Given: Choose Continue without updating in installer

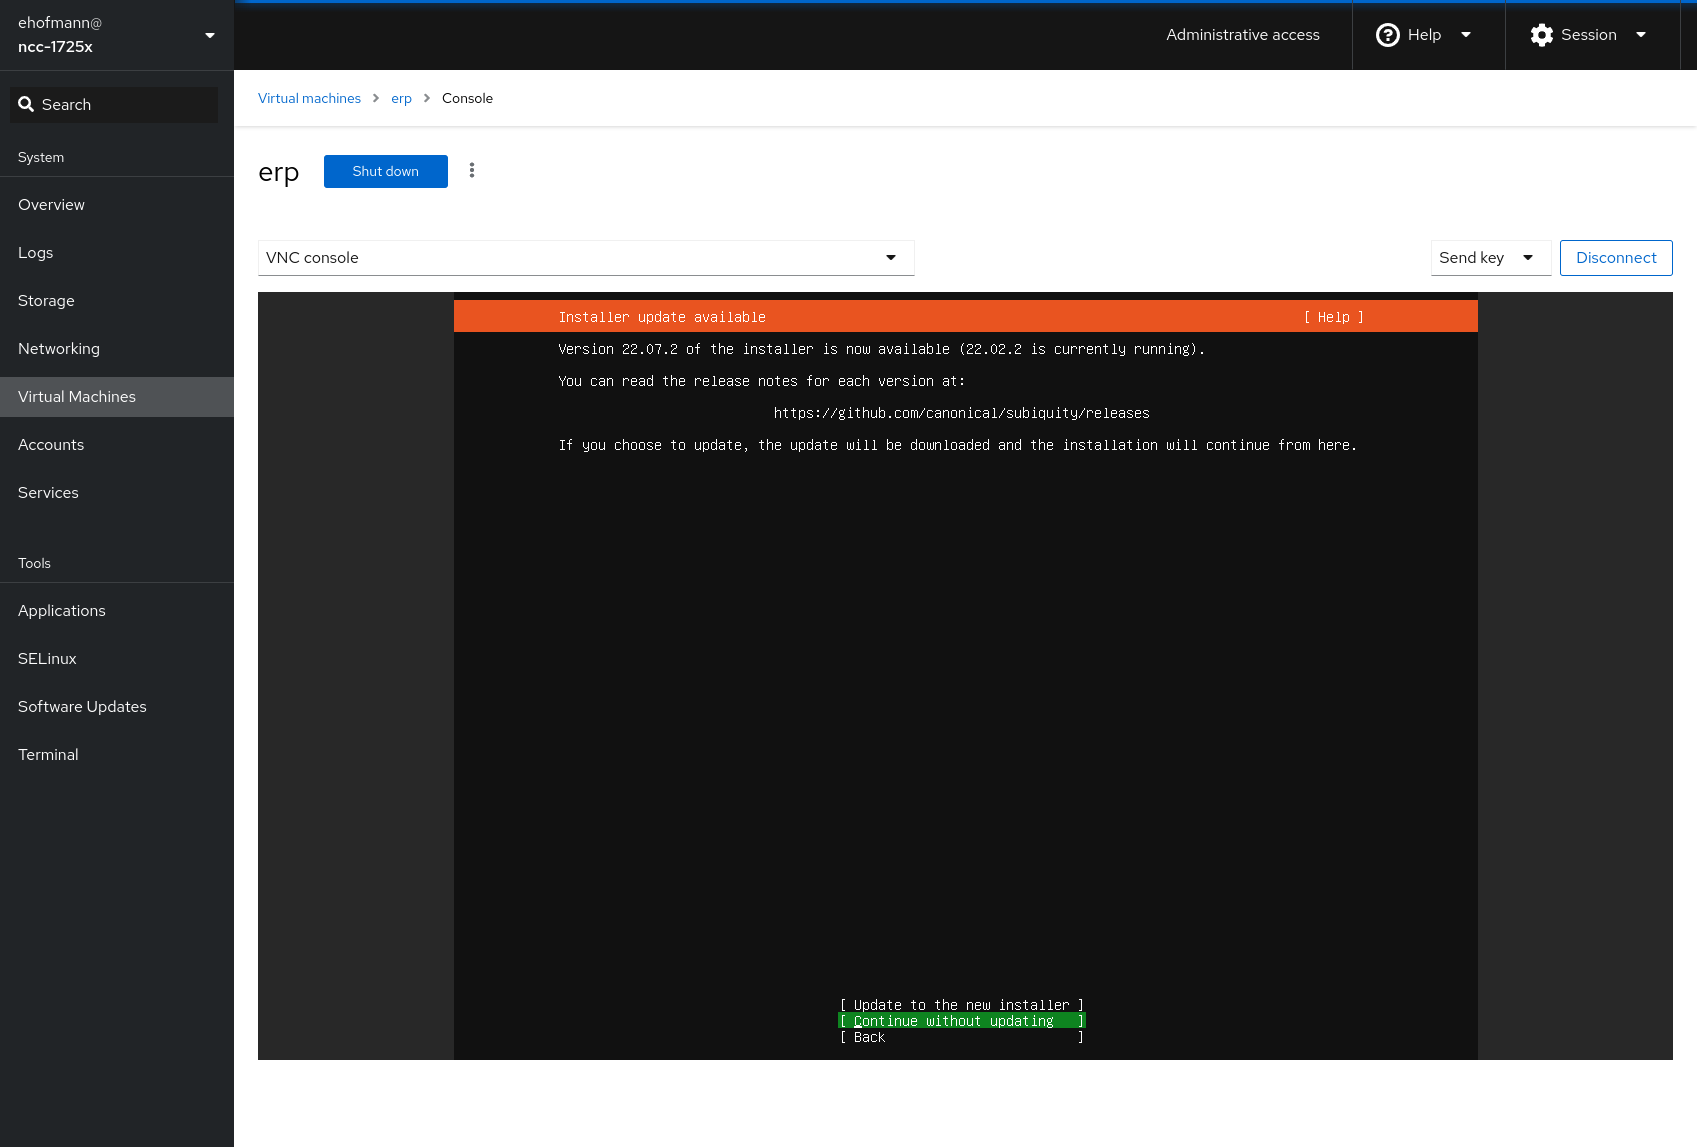Looking at the screenshot, I should (x=961, y=1021).
